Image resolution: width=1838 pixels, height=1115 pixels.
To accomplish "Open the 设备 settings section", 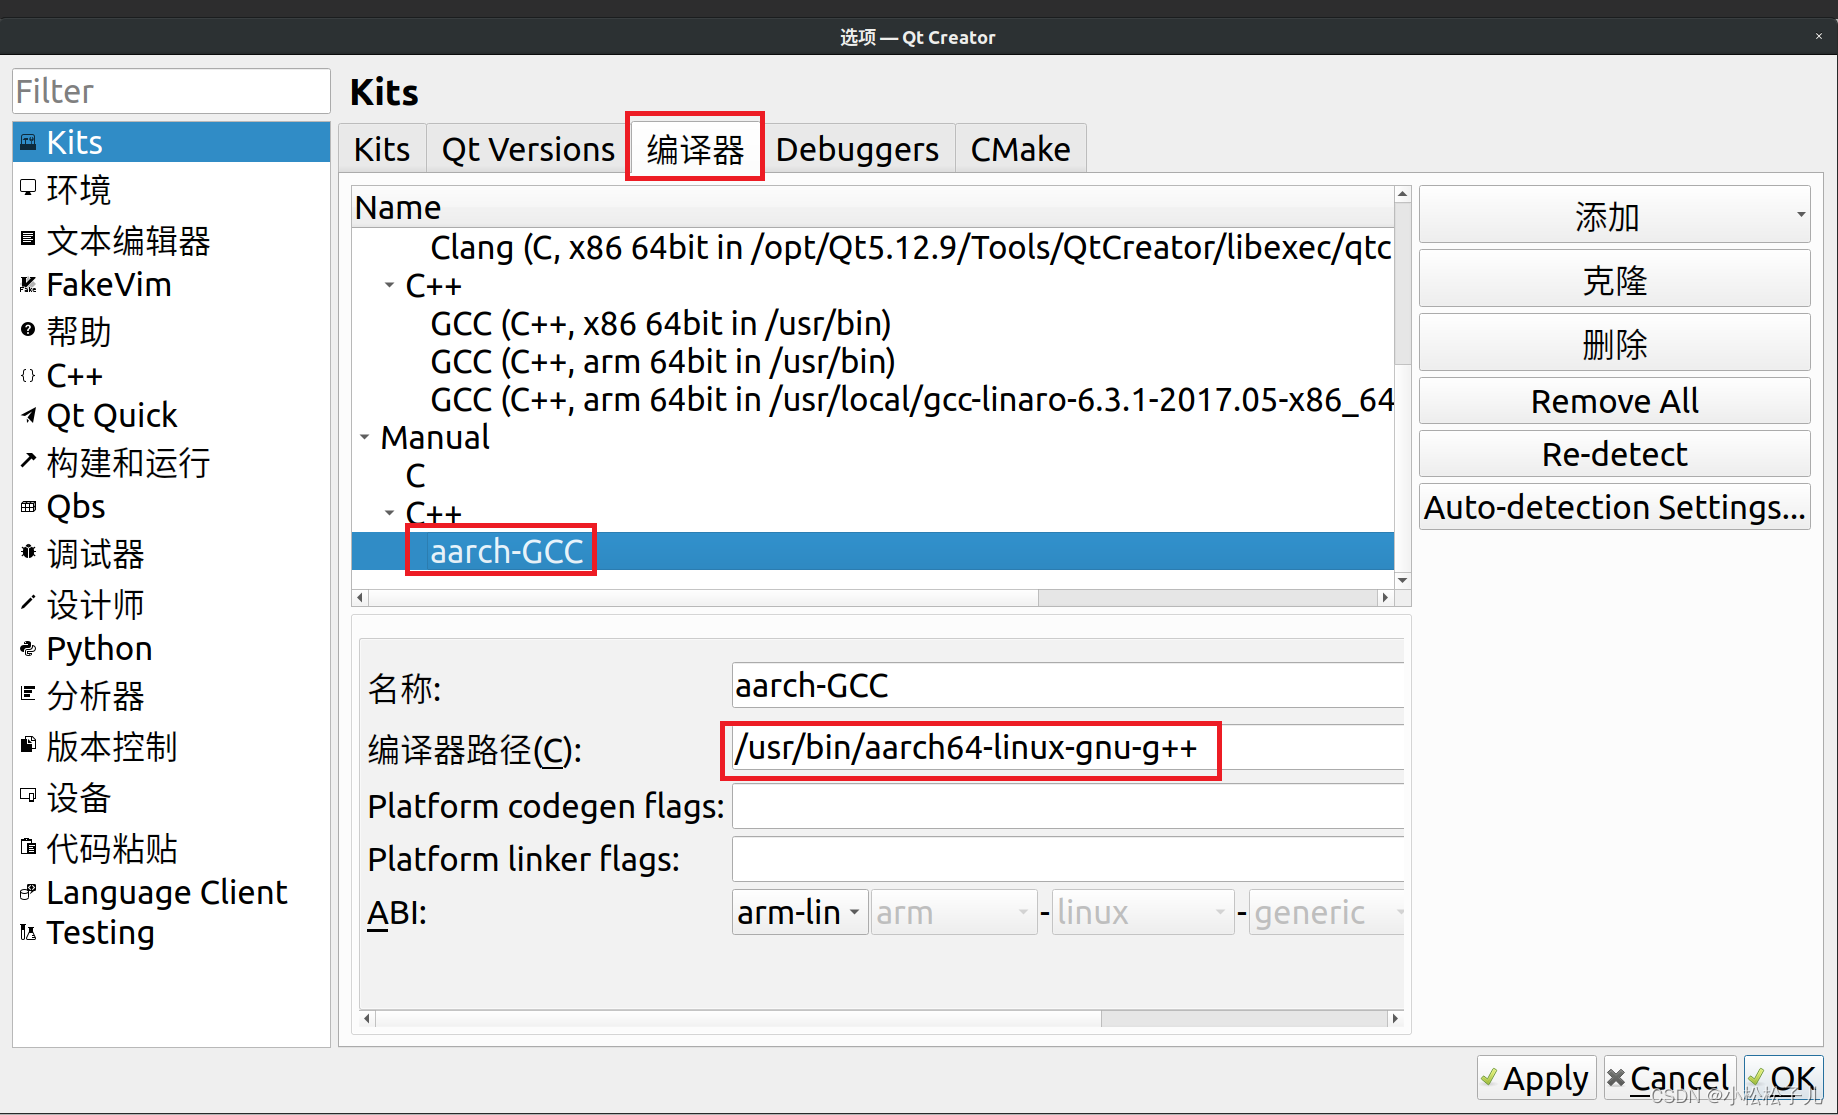I will tap(80, 797).
